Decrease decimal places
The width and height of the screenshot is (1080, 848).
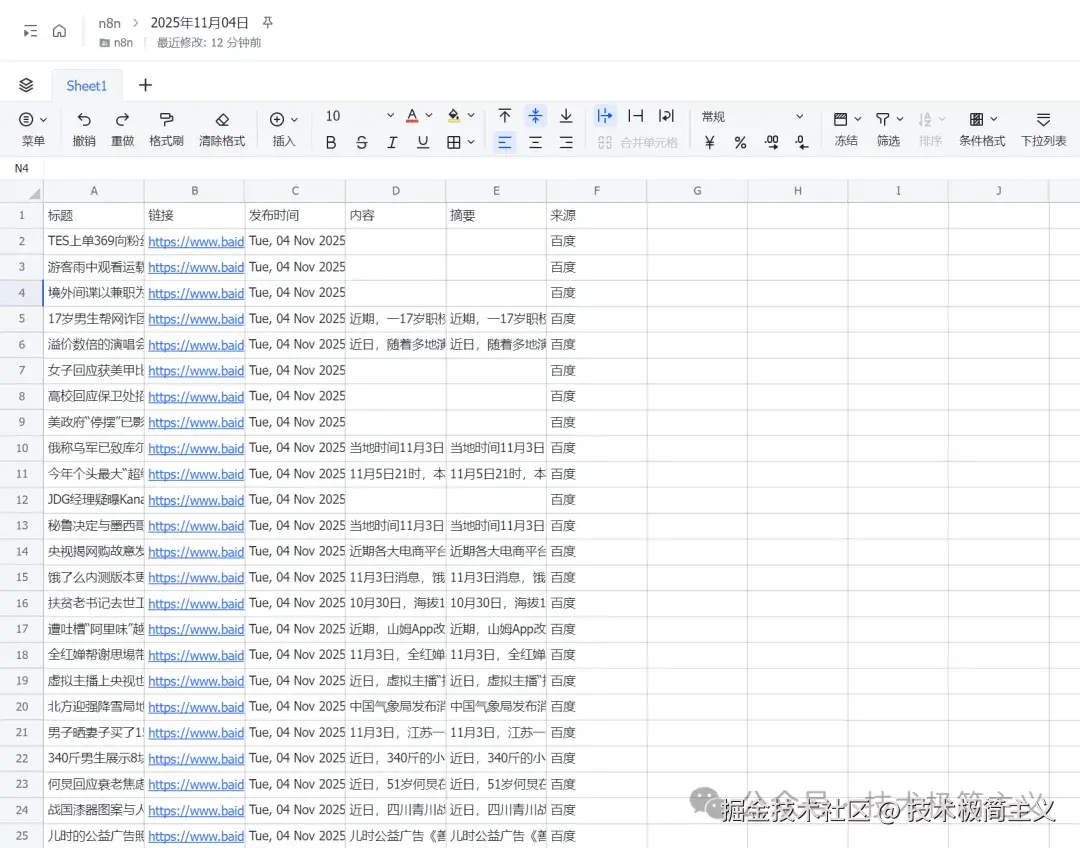click(801, 143)
